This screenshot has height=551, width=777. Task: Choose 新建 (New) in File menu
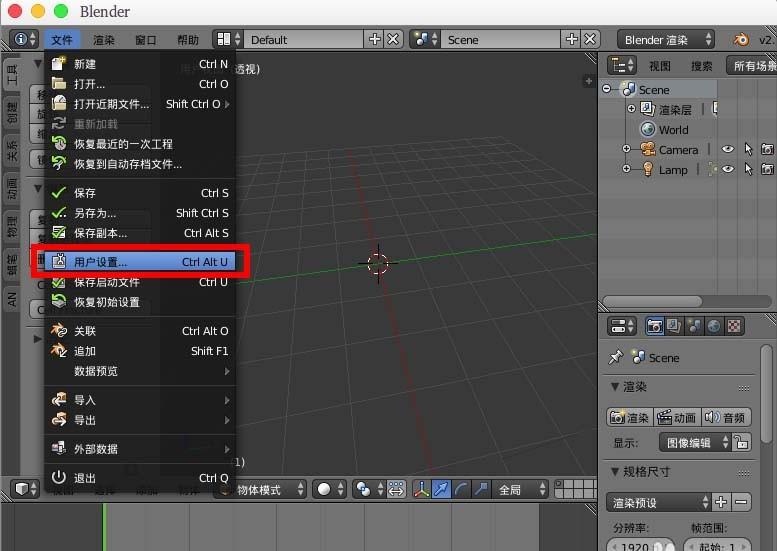[140, 64]
